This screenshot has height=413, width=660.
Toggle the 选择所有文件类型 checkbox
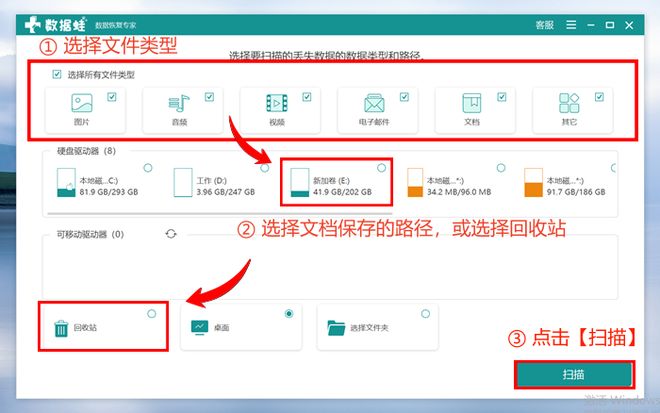coord(57,75)
